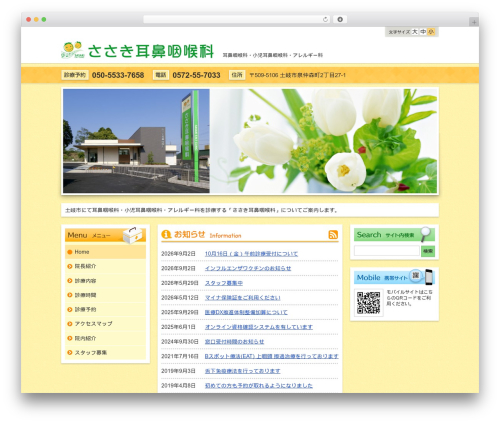
Task: Click the green 検索 search button
Action: point(428,251)
